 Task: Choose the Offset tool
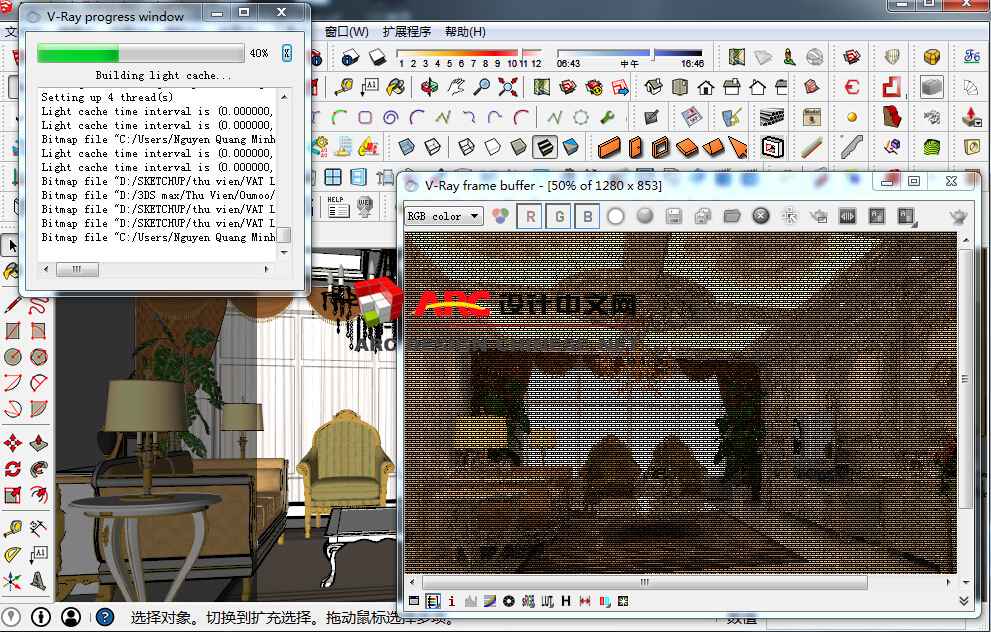pyautogui.click(x=39, y=495)
